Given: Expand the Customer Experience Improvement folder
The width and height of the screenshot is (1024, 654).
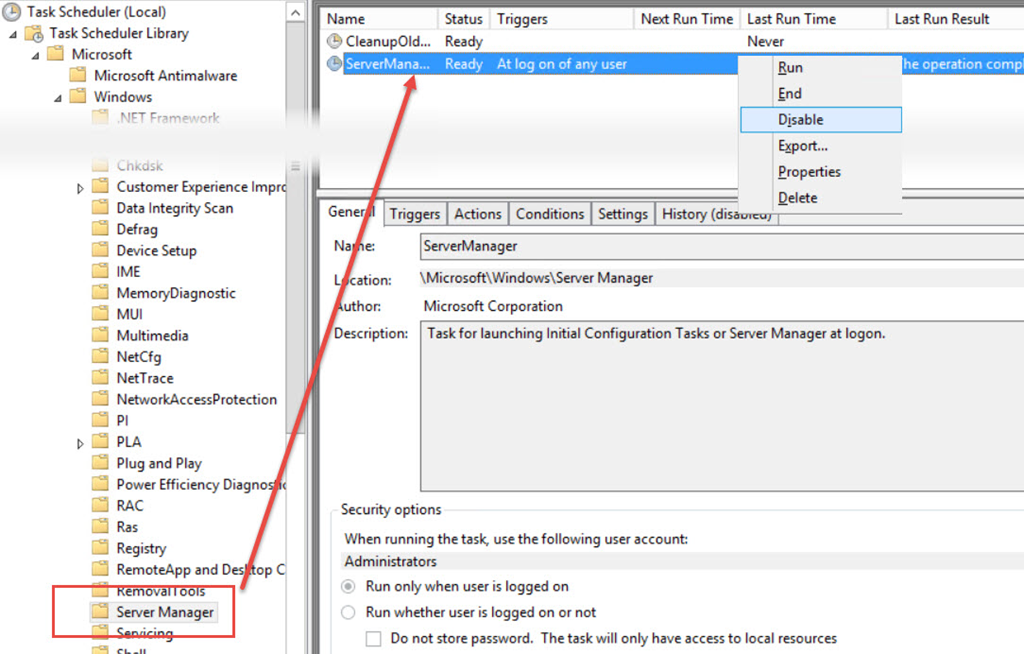Looking at the screenshot, I should 81,188.
